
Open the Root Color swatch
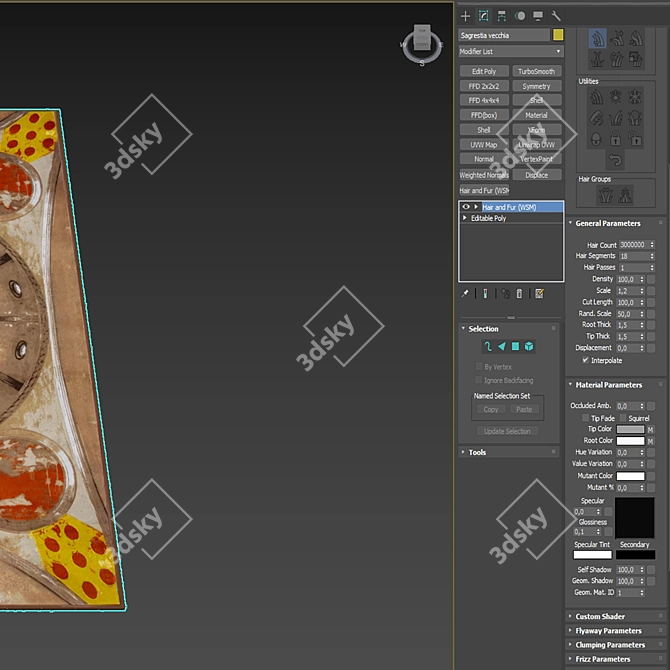[x=630, y=441]
